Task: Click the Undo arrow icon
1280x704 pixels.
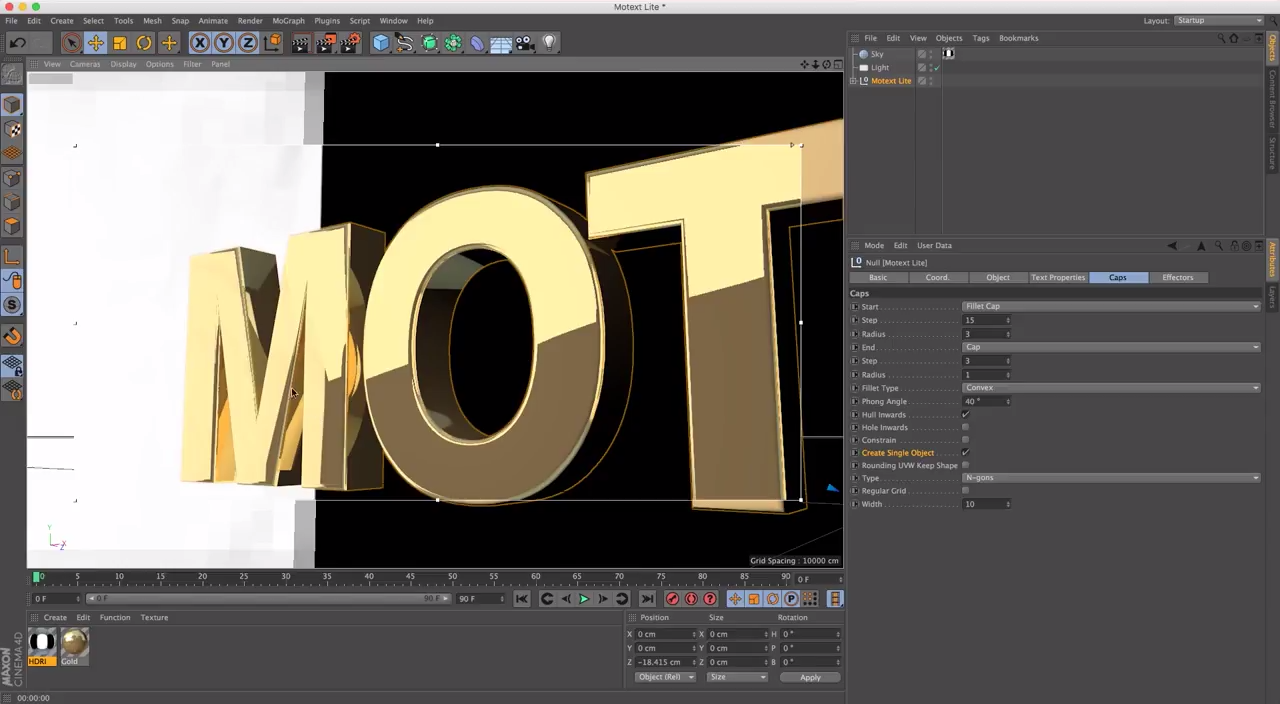Action: tap(17, 43)
